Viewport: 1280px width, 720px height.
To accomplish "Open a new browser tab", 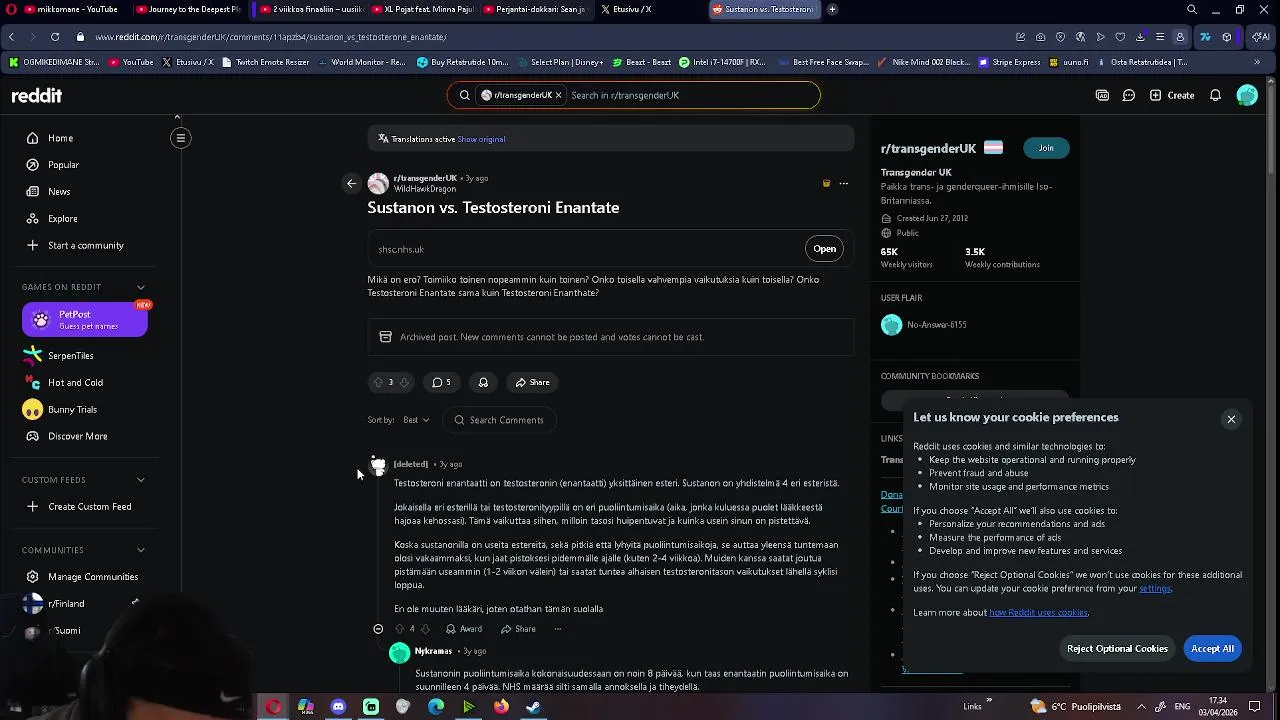I will point(832,9).
